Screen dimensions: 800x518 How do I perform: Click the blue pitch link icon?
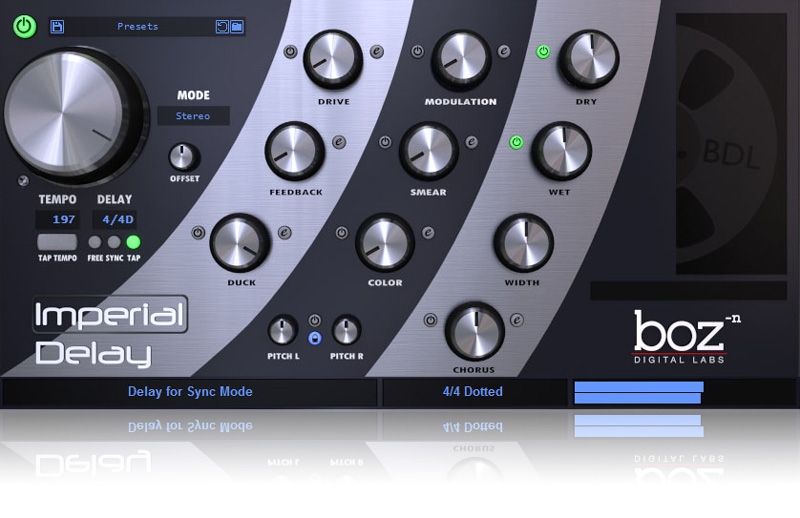tap(315, 339)
